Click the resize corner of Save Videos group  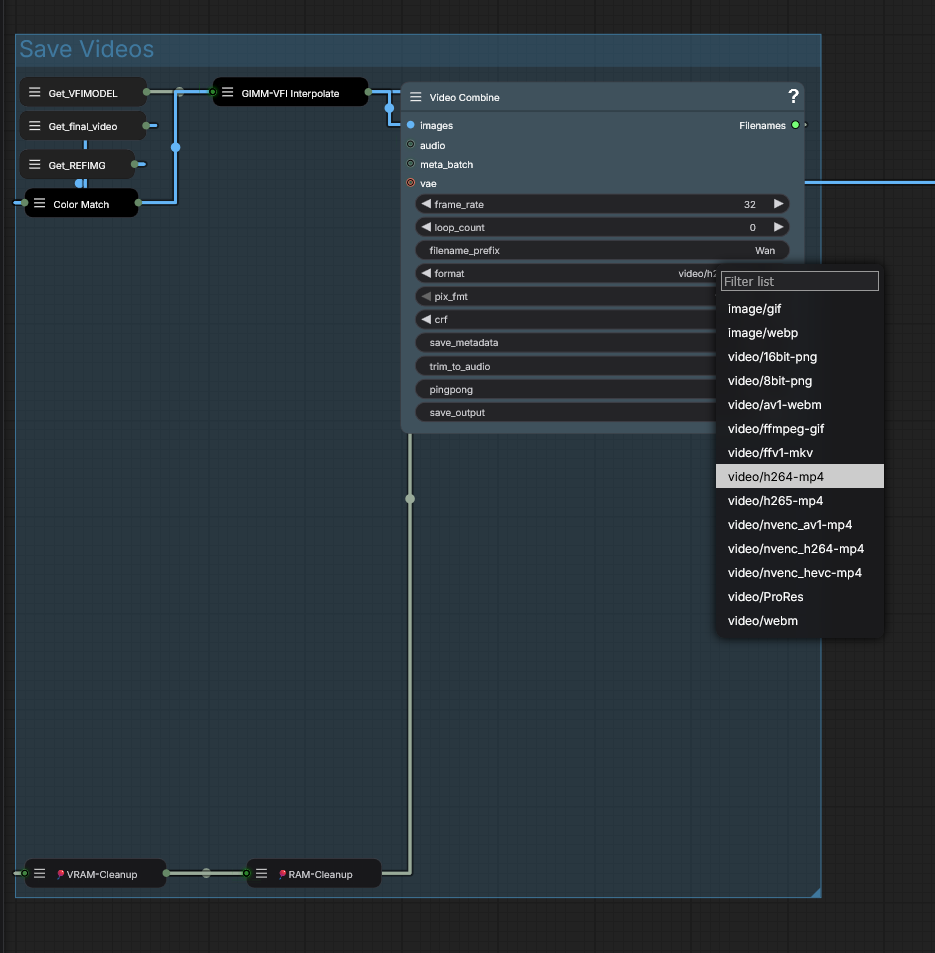point(816,892)
